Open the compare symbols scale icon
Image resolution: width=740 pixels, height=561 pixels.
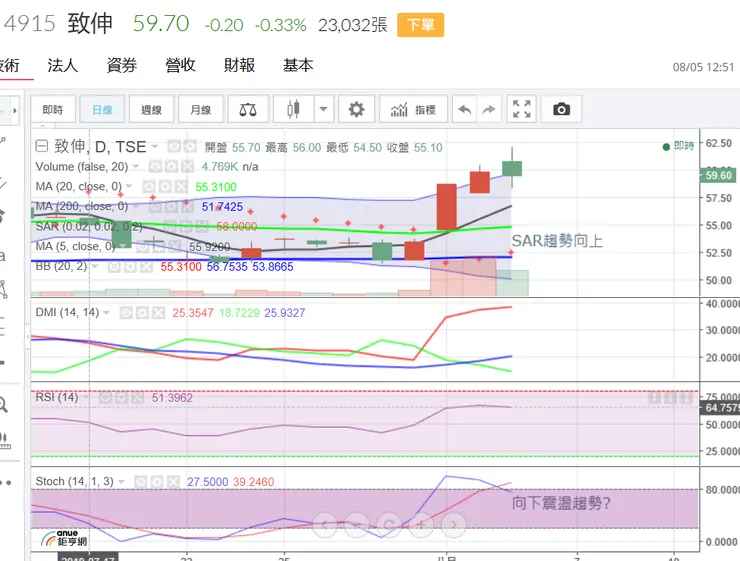tap(248, 109)
